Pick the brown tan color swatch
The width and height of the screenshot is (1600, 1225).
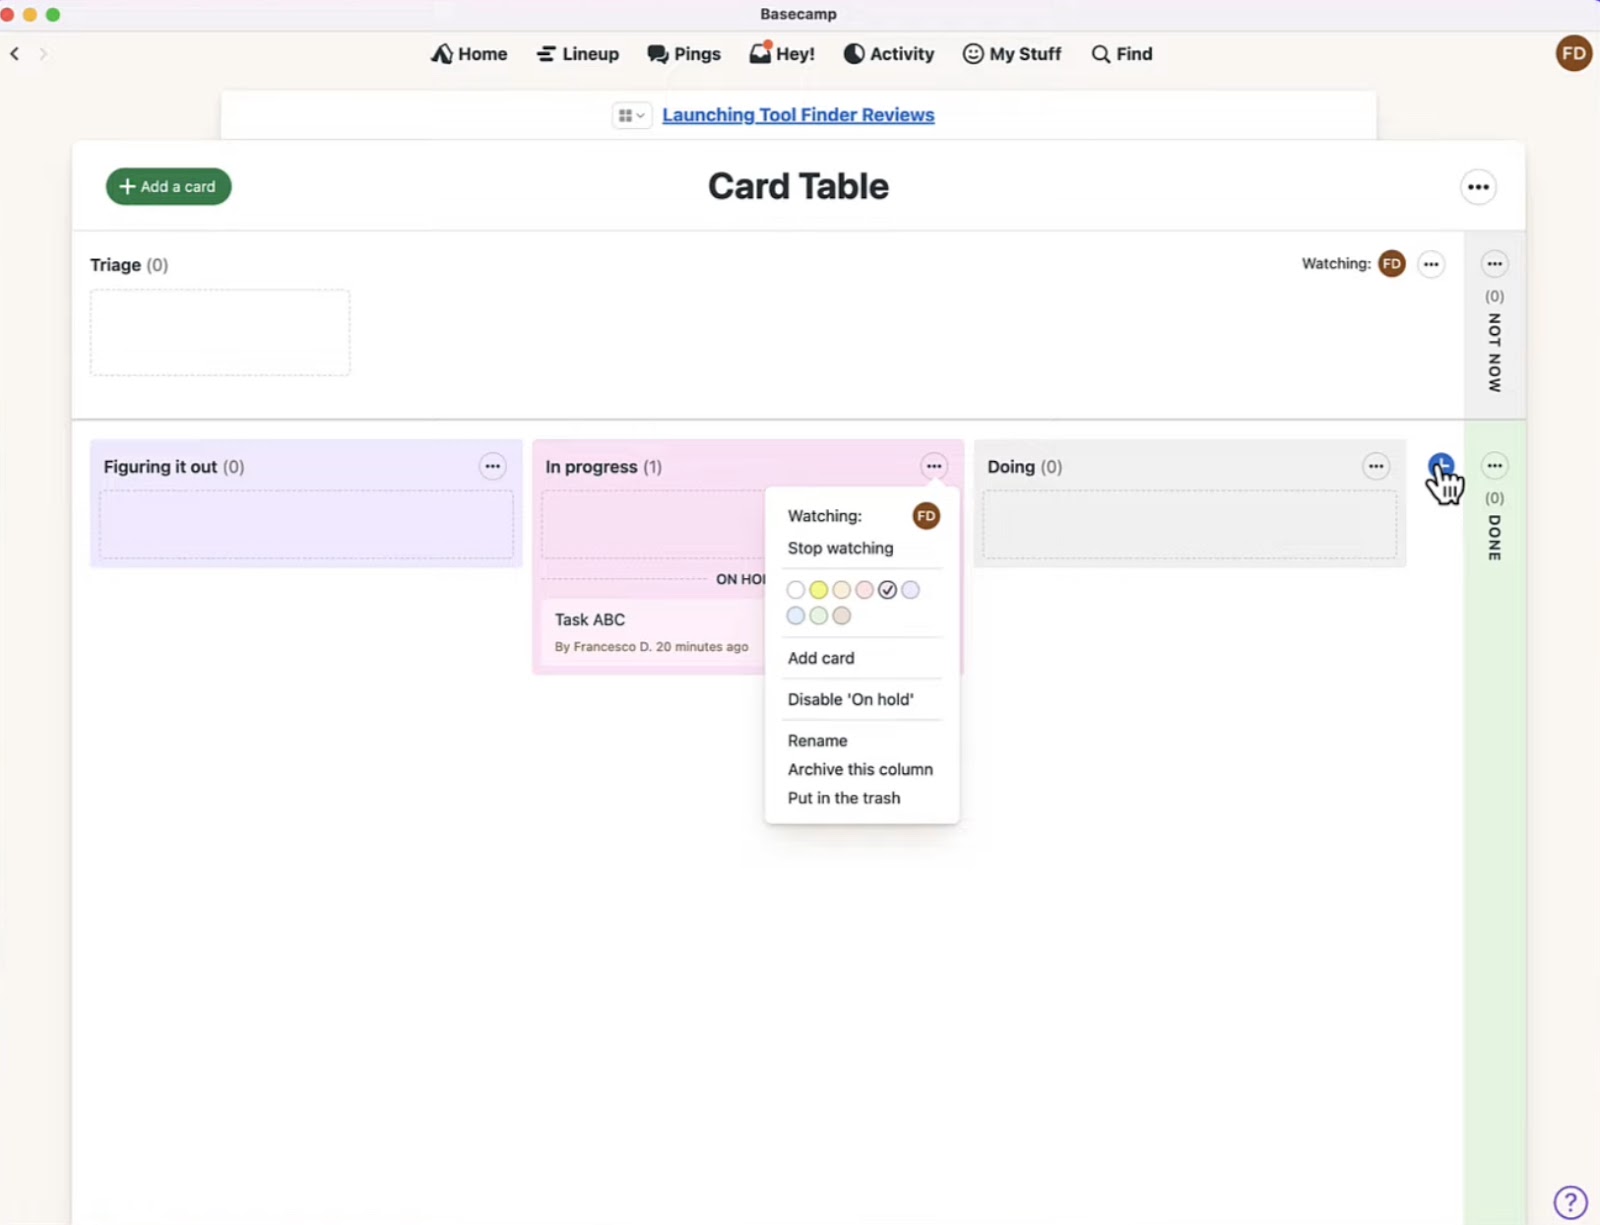pos(841,616)
